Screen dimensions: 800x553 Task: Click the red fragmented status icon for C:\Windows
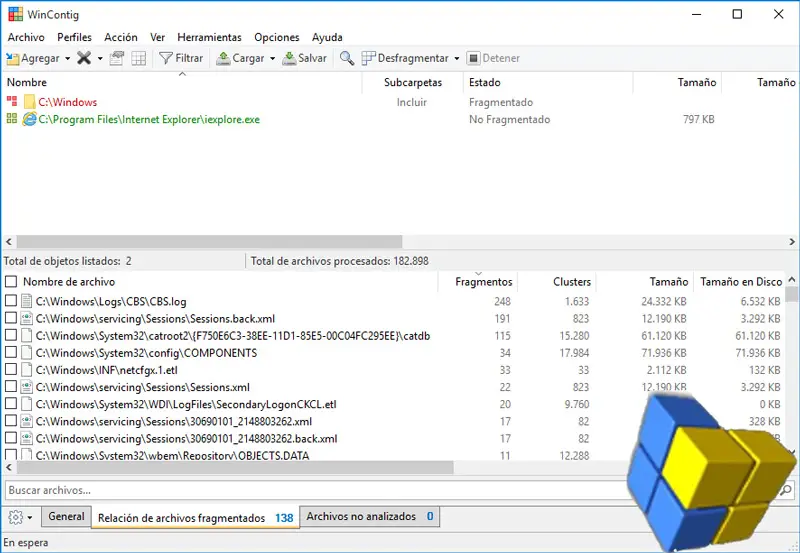tap(12, 101)
